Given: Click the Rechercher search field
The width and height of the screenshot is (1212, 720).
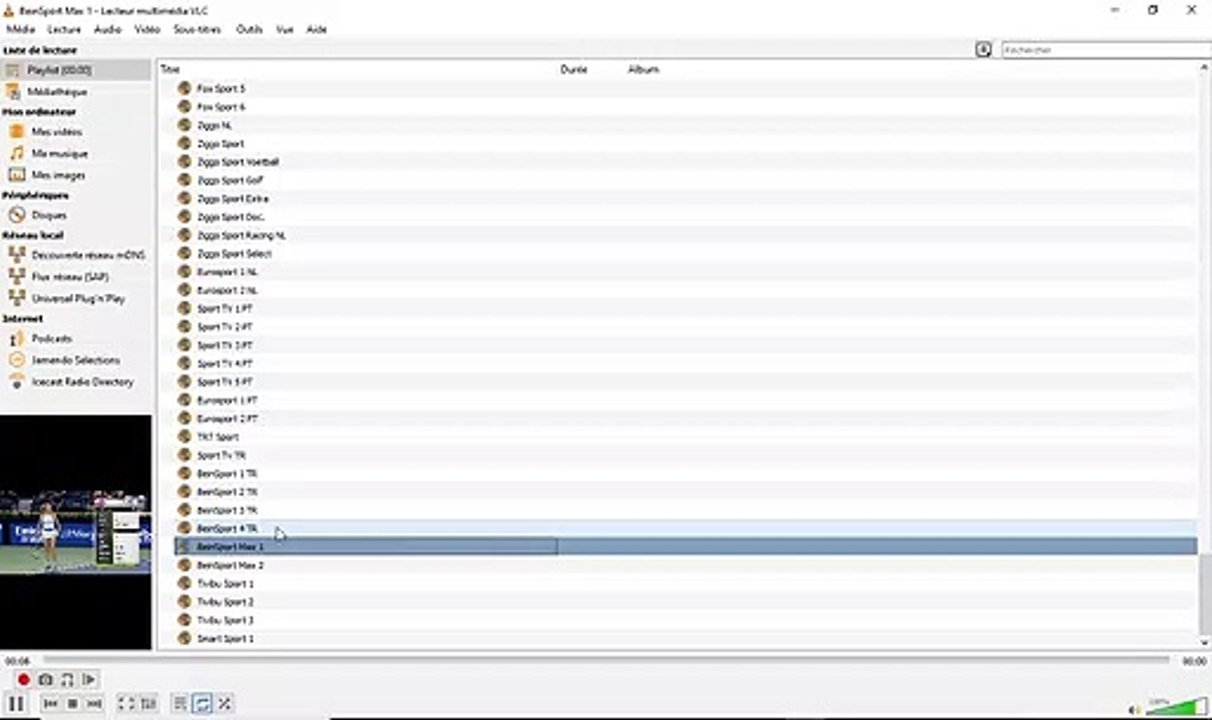Looking at the screenshot, I should pyautogui.click(x=1106, y=49).
